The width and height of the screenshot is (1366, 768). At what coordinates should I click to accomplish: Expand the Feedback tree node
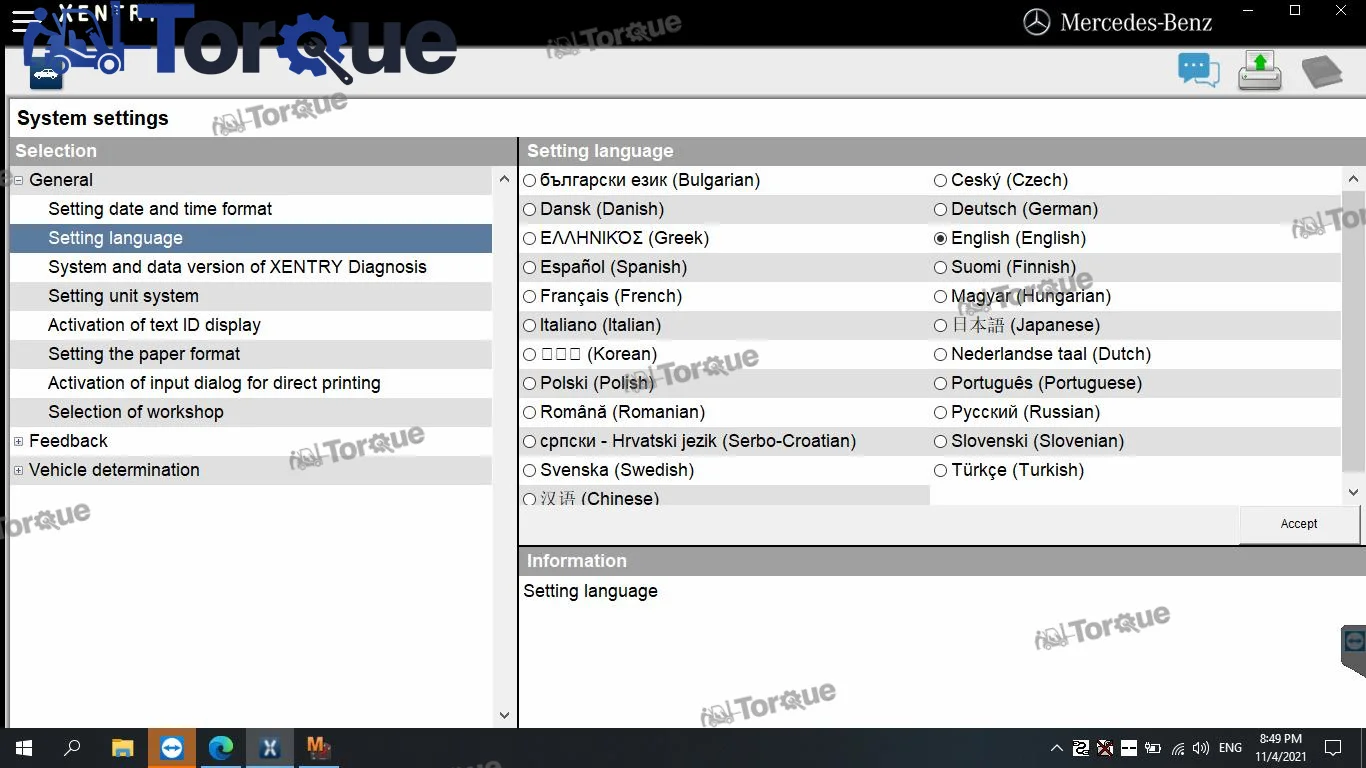(19, 442)
